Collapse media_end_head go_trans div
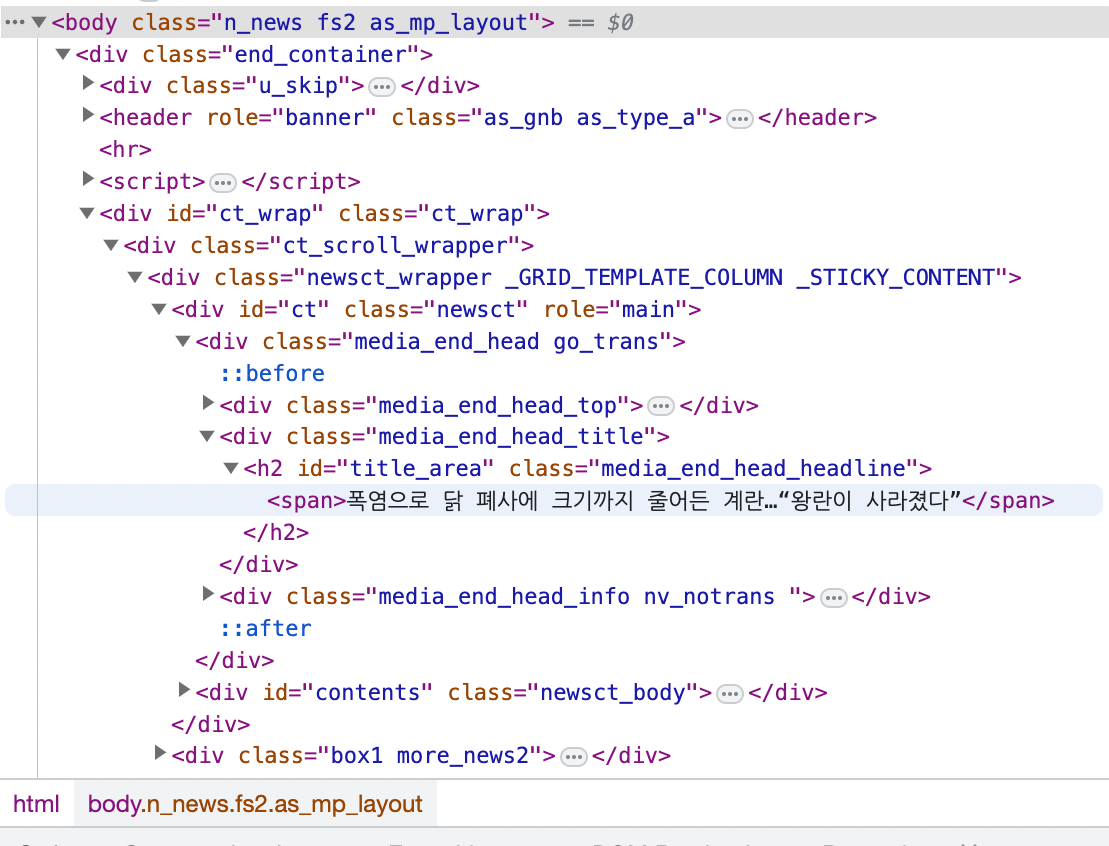Viewport: 1109px width, 846px height. (183, 341)
